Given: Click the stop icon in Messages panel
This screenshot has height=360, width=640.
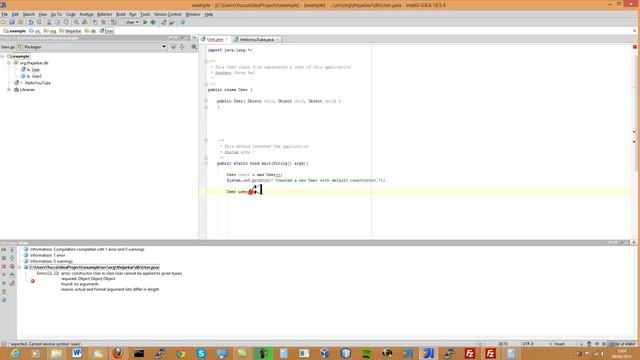Looking at the screenshot, I should pyautogui.click(x=4, y=258).
